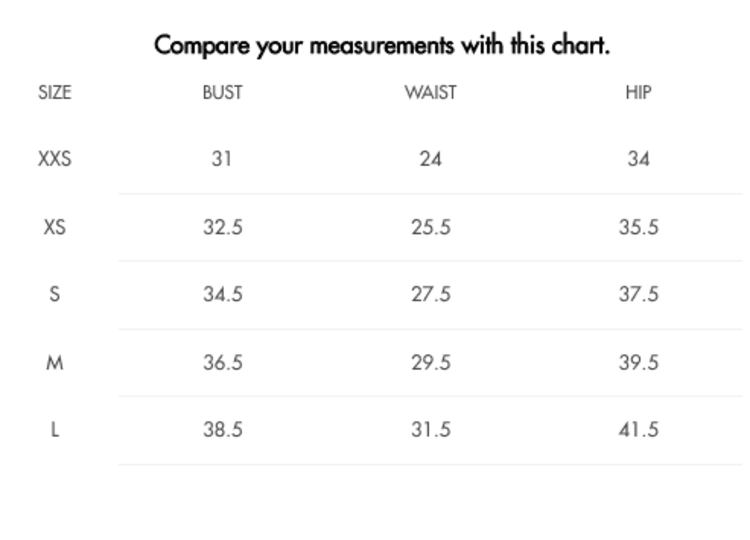Click the M waist value 29.5
Screen dimensions: 750x540
[x=430, y=363]
